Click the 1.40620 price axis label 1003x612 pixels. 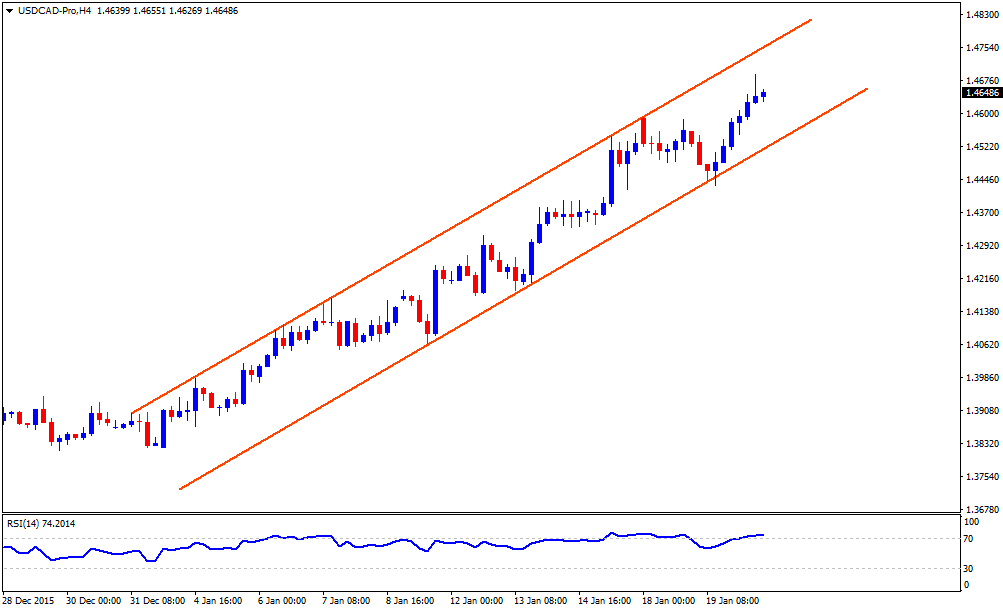[982, 345]
